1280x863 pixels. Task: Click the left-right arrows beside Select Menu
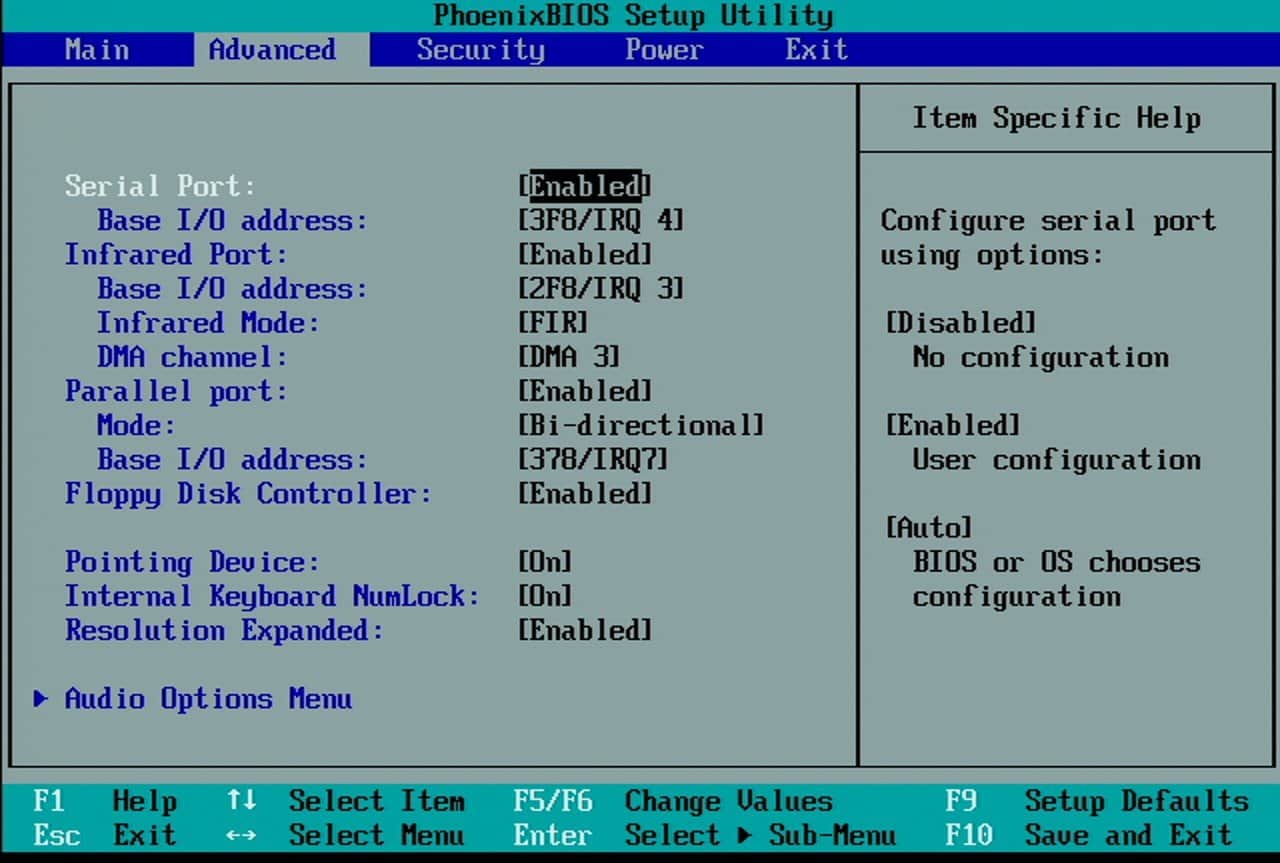point(241,835)
